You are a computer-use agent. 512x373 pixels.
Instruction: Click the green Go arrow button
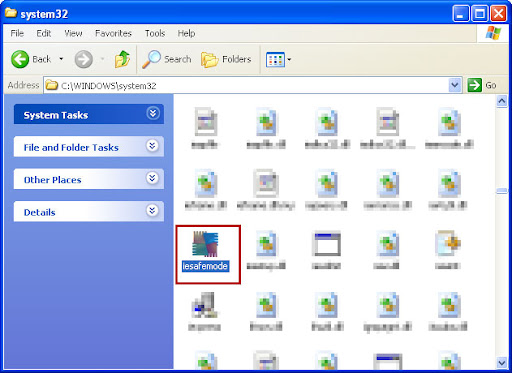[474, 85]
